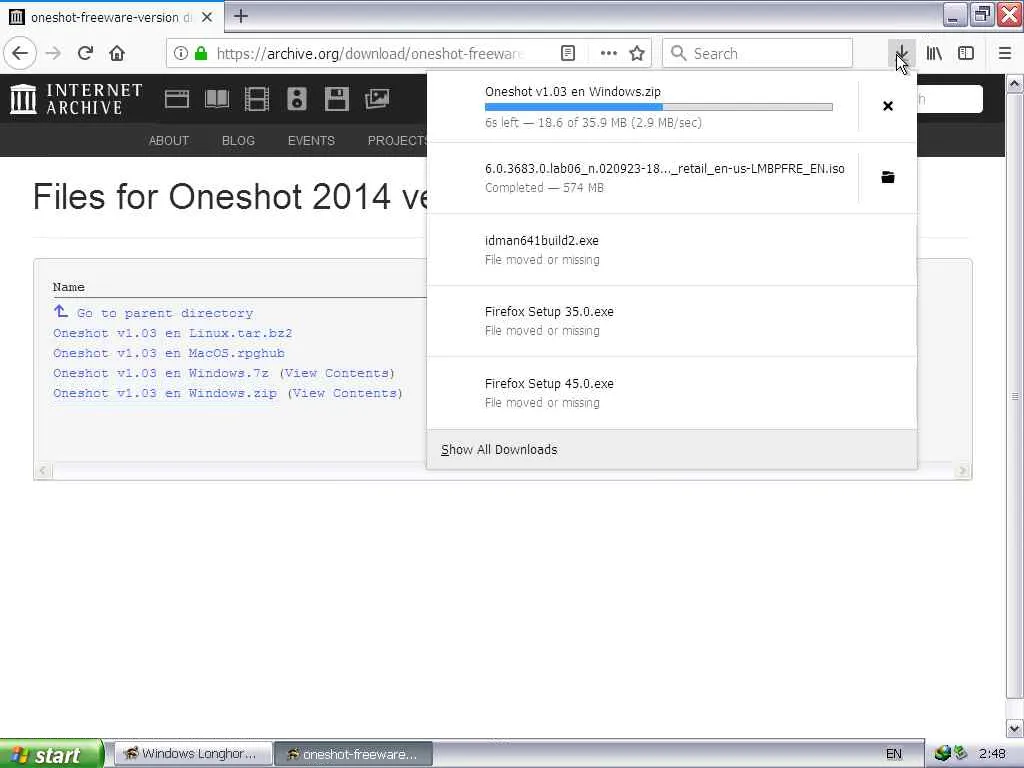
Task: Open the Audio speaker icon
Action: (x=296, y=99)
